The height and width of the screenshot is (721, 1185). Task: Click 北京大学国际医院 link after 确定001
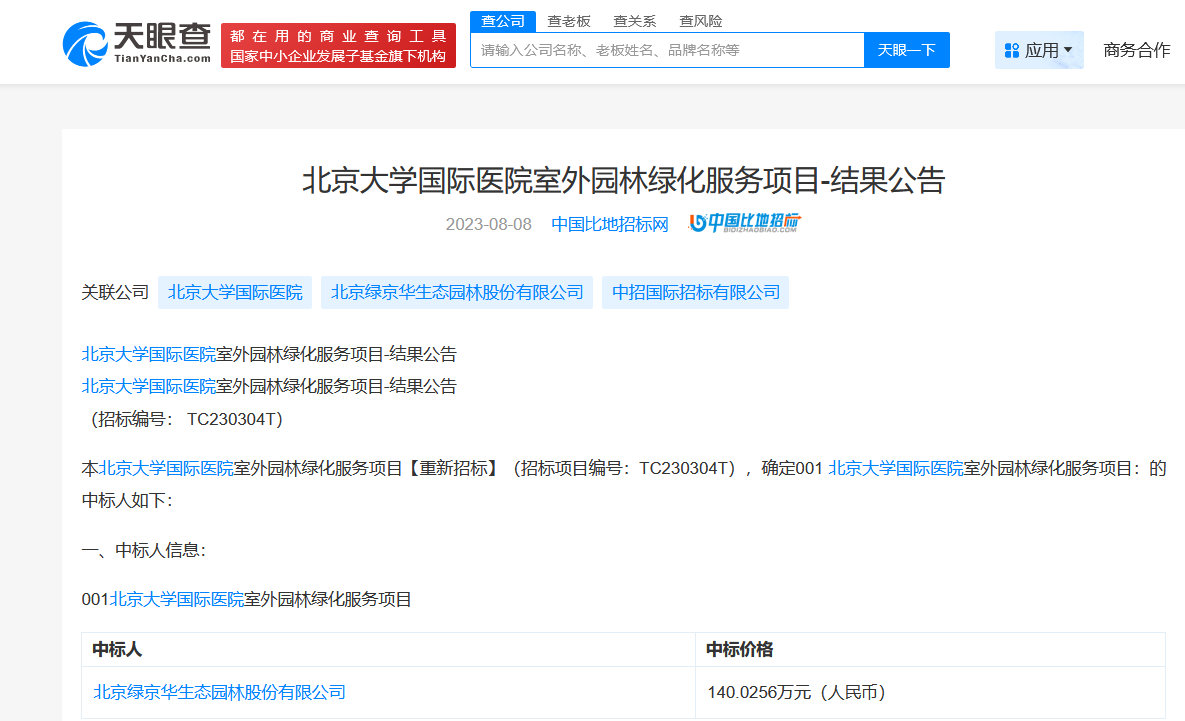point(896,469)
